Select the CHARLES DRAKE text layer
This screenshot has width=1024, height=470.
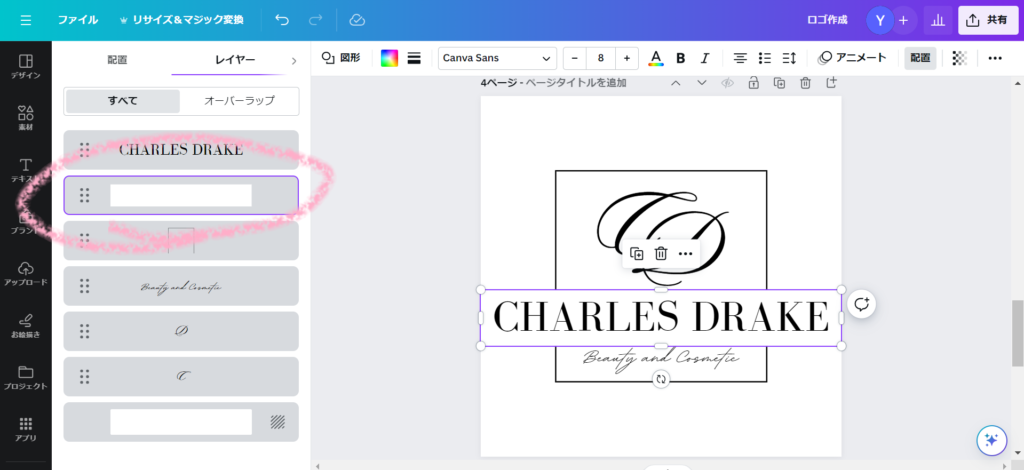(181, 149)
